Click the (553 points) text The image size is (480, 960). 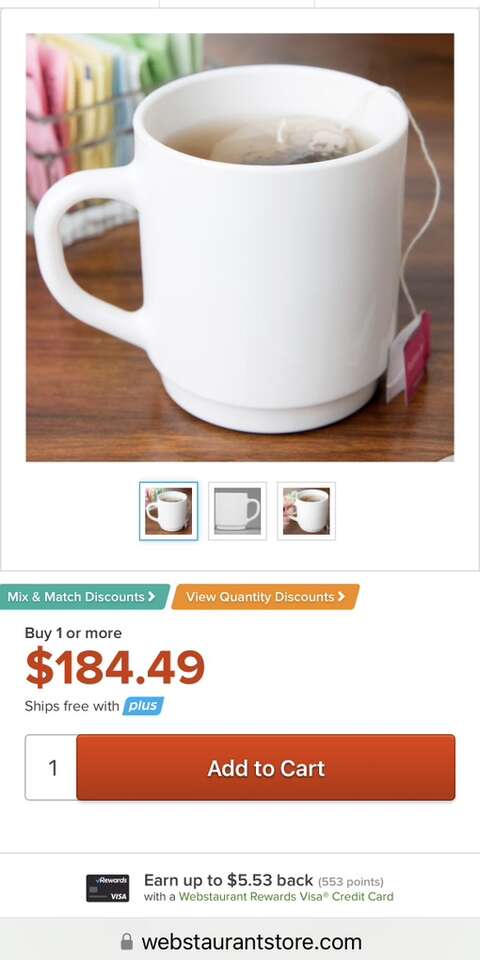click(351, 882)
